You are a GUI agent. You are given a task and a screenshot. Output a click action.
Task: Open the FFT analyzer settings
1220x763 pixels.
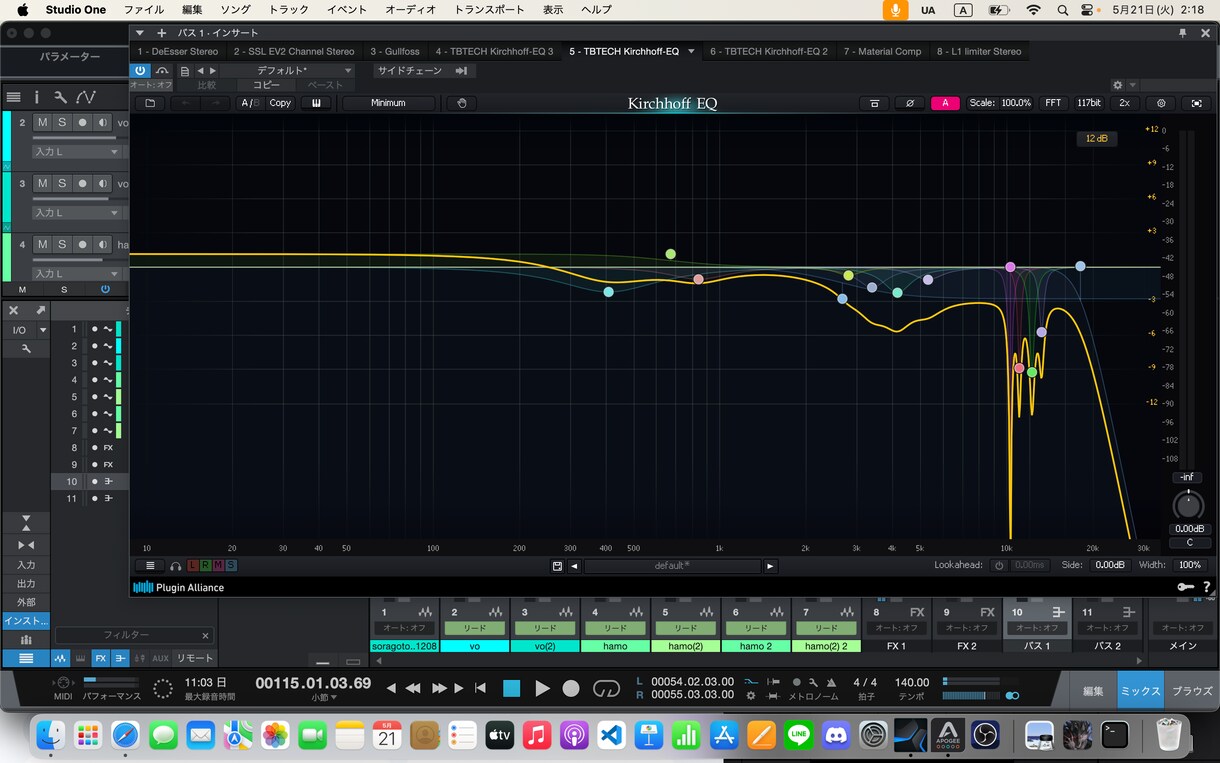pyautogui.click(x=1053, y=103)
